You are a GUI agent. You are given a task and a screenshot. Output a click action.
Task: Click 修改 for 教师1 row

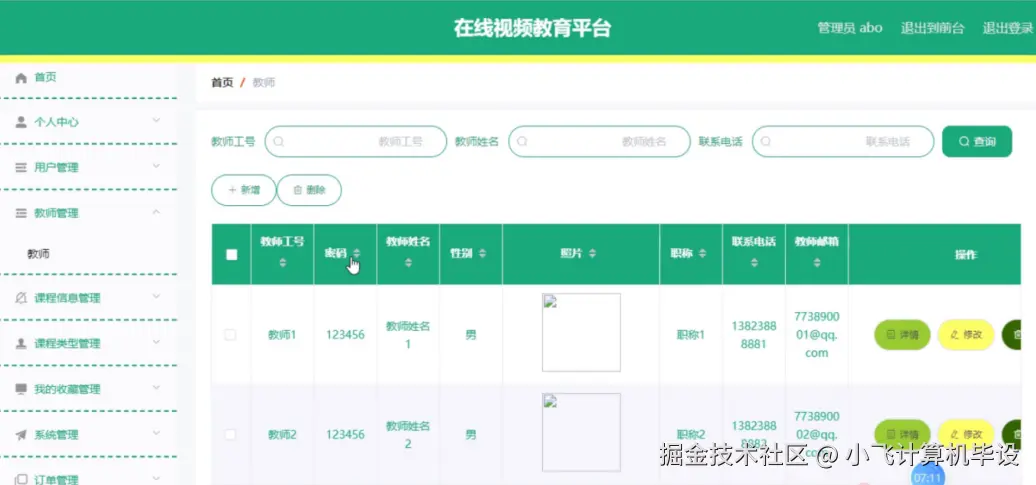pyautogui.click(x=966, y=334)
